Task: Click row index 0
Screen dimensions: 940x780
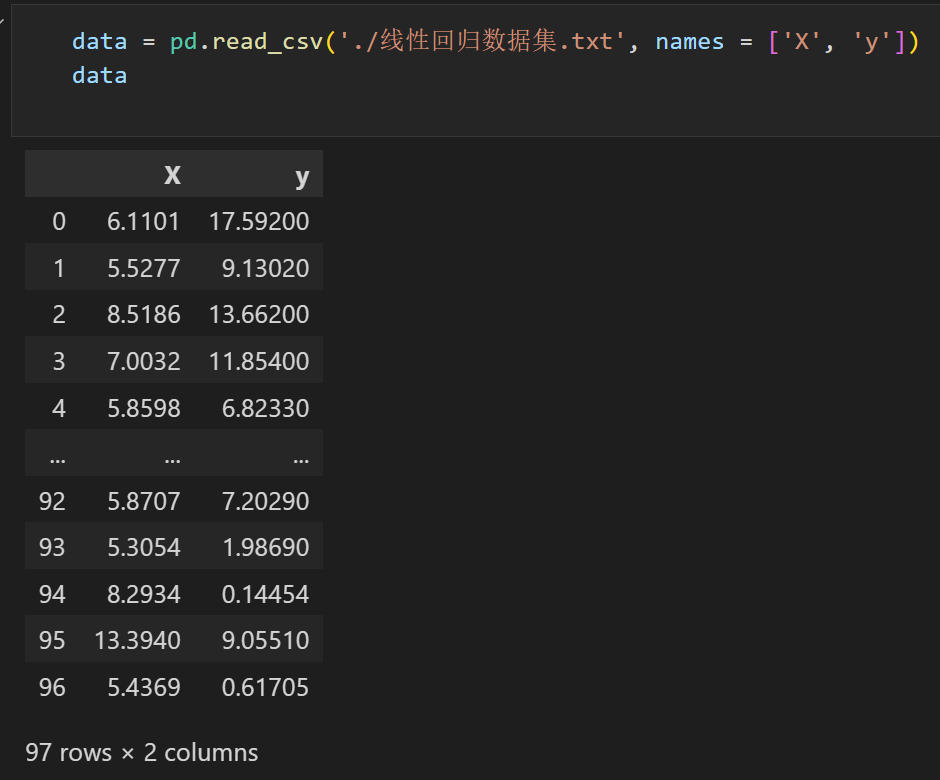Action: 59,221
